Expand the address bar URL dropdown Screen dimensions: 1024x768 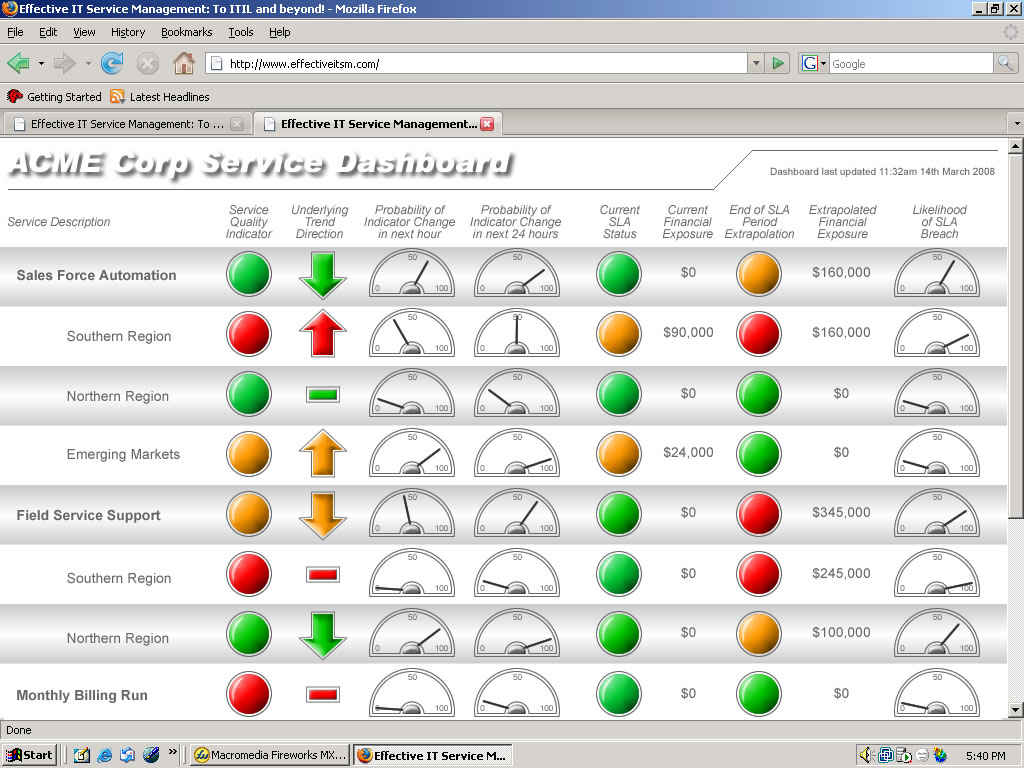click(x=755, y=64)
